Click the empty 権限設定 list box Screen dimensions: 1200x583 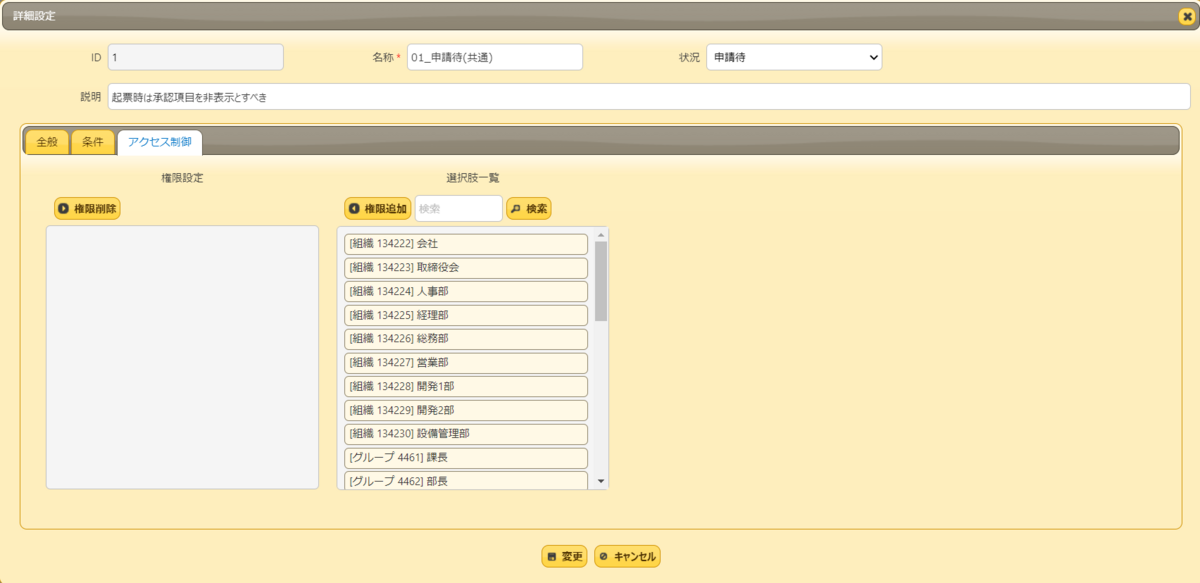pyautogui.click(x=182, y=357)
